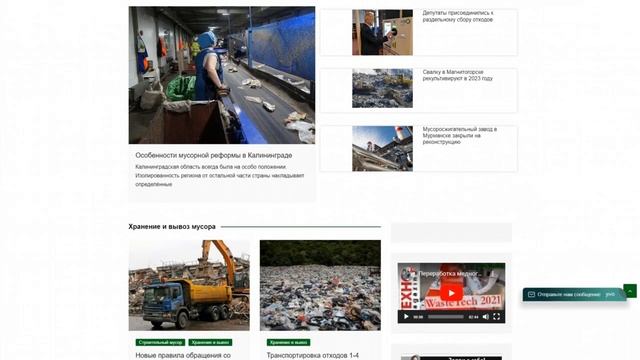Mute the video with the speaker icon
Image resolution: width=640 pixels, height=360 pixels.
coord(486,316)
